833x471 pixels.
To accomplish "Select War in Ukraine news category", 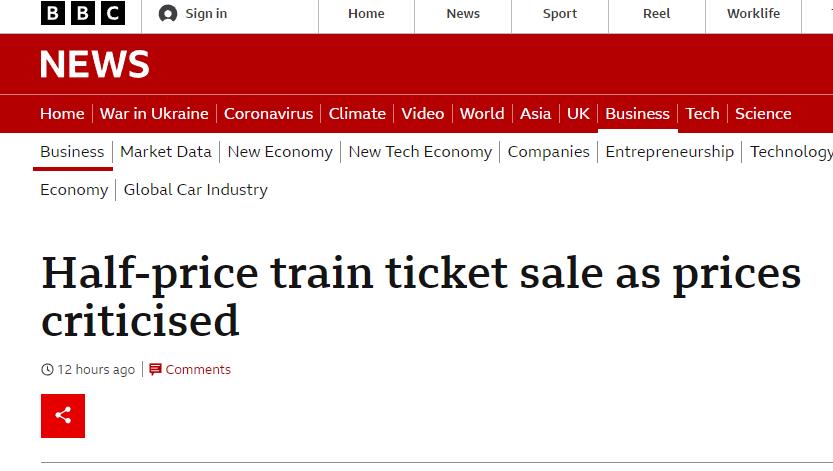I will (x=154, y=114).
